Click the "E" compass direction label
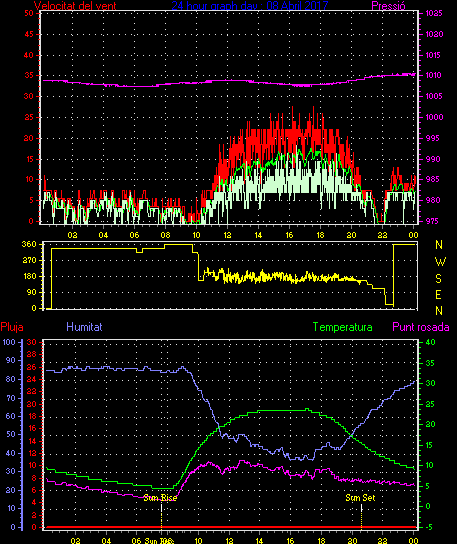This screenshot has width=457, height=544. coord(438,295)
